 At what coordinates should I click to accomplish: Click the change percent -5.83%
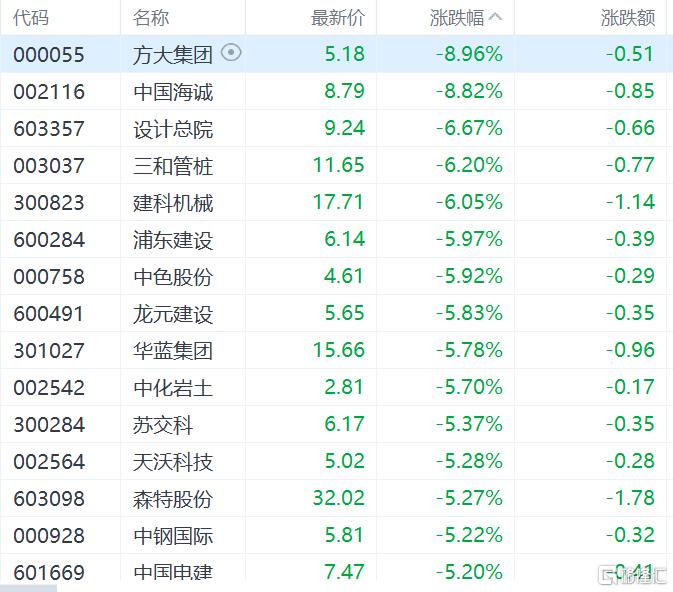point(469,313)
